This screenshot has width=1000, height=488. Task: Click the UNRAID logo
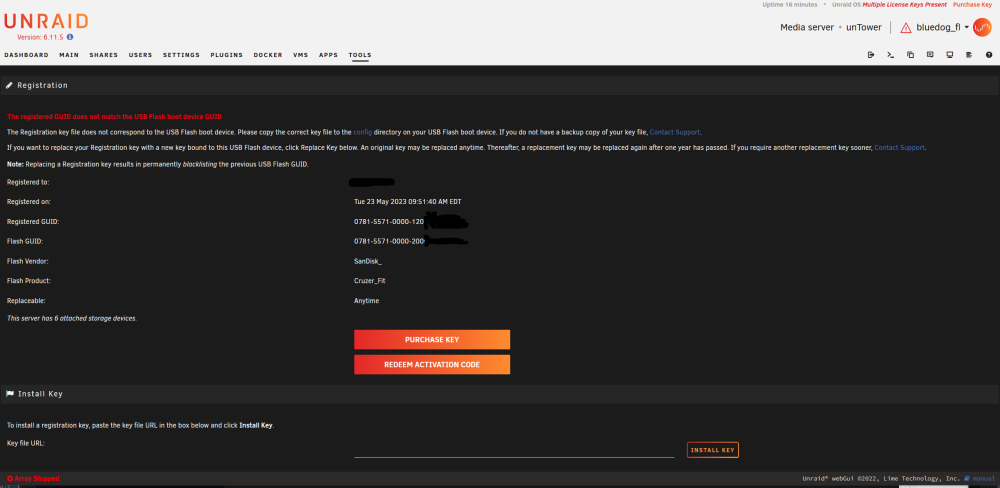pyautogui.click(x=46, y=22)
